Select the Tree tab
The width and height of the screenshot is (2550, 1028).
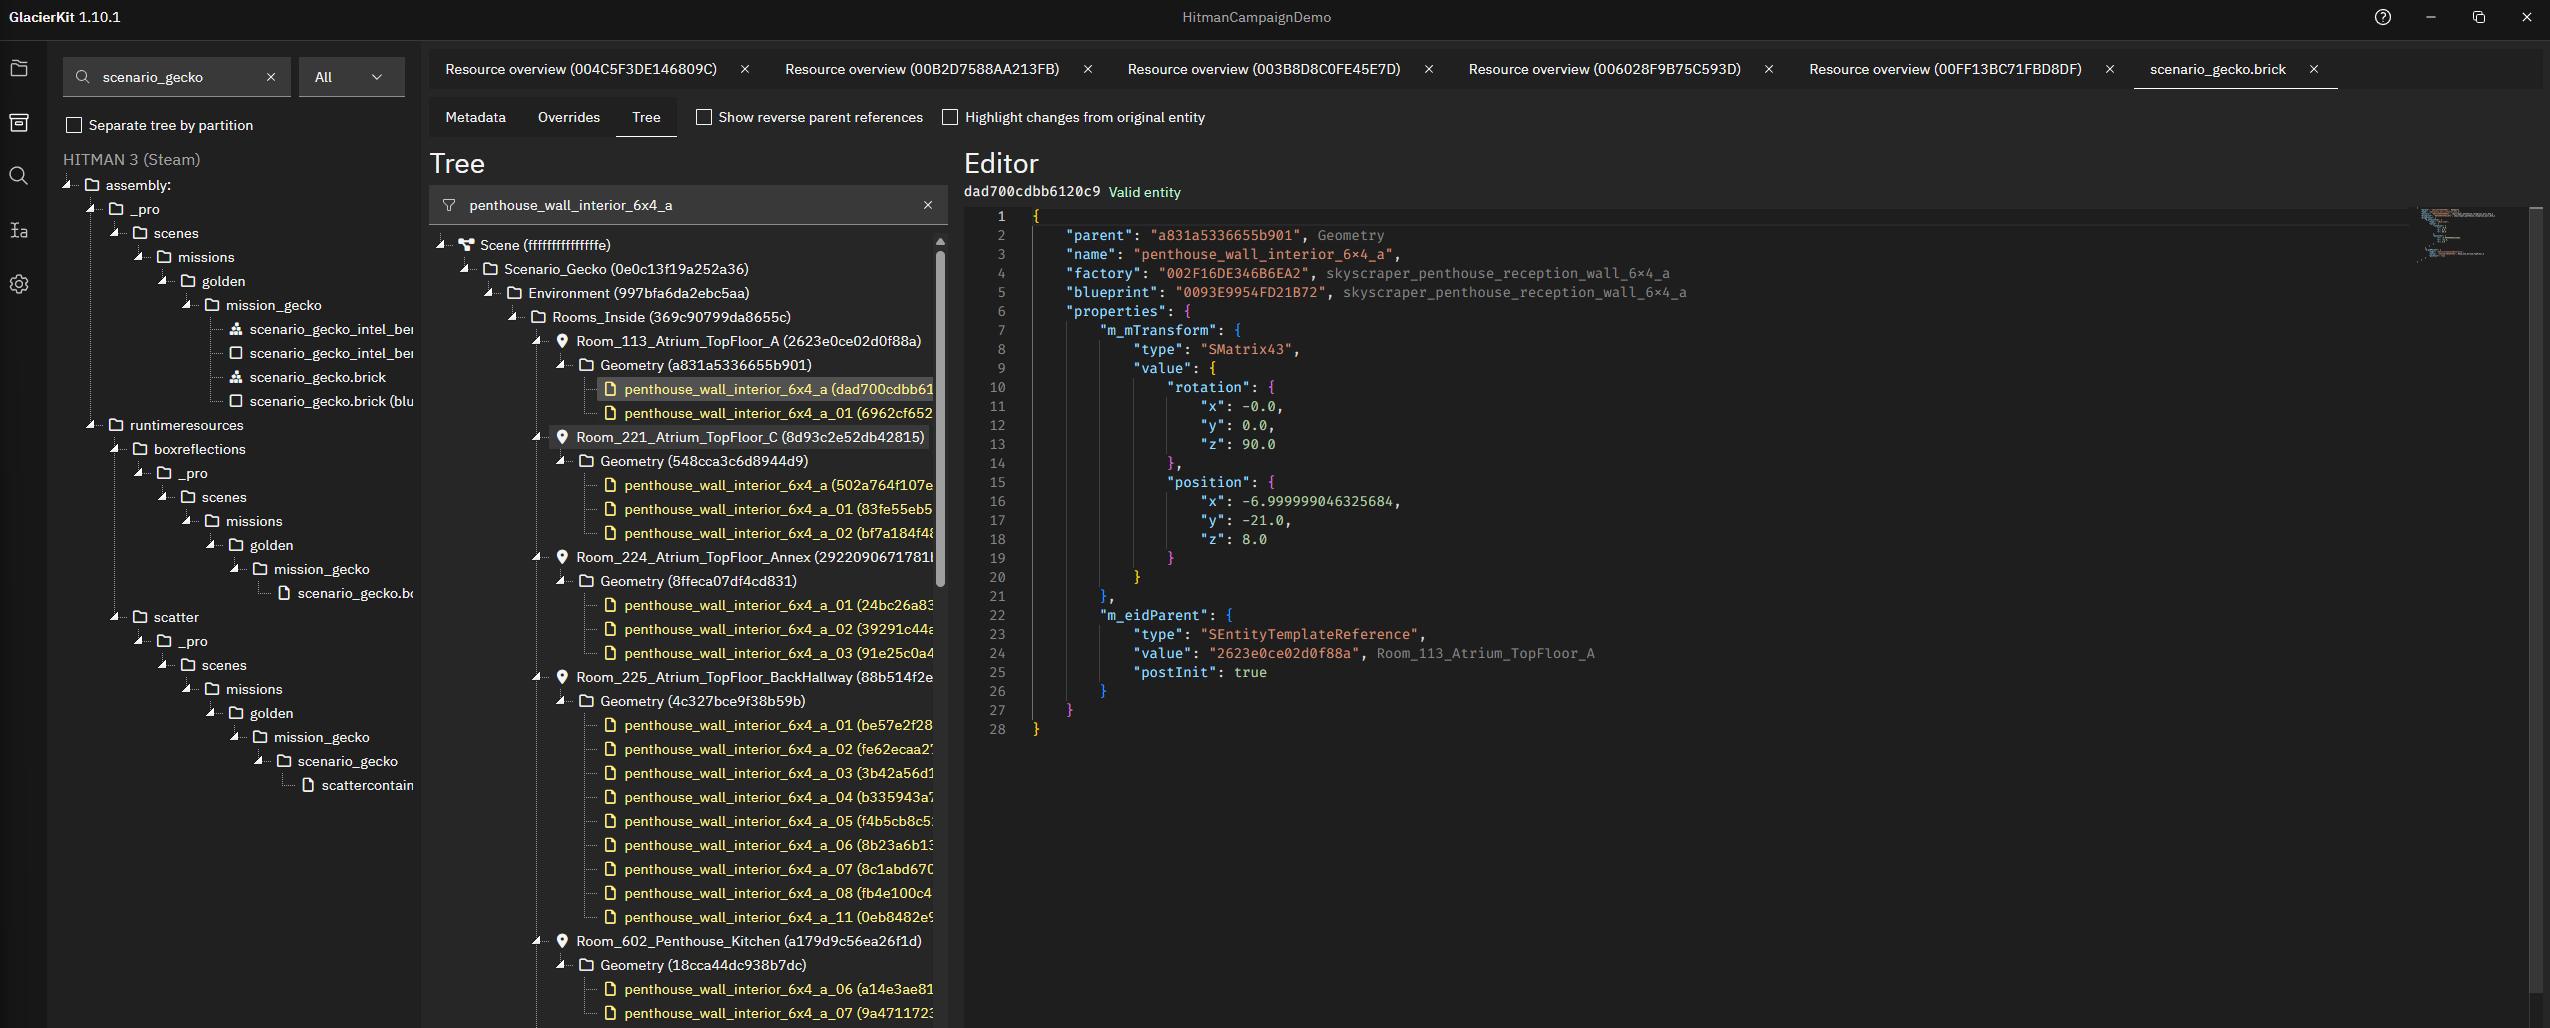click(646, 117)
